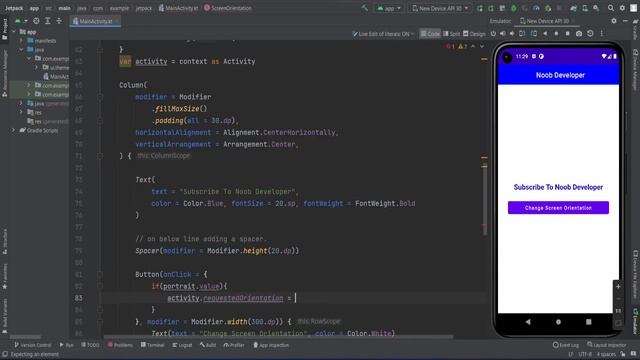Screen dimensions: 640x360
Task: Tap the emulator phone home navigation button
Action: (x=558, y=322)
